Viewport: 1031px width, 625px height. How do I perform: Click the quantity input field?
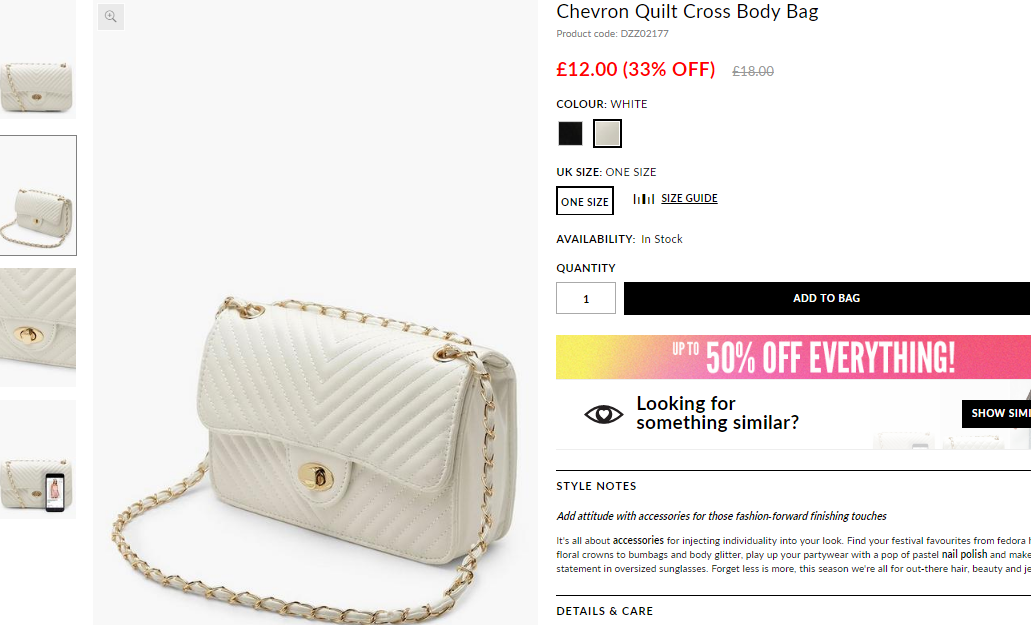[586, 298]
